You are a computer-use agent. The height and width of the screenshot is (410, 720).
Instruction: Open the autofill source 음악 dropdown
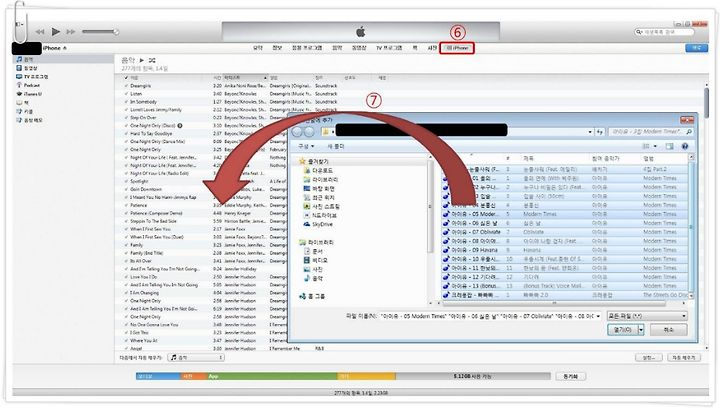point(196,357)
